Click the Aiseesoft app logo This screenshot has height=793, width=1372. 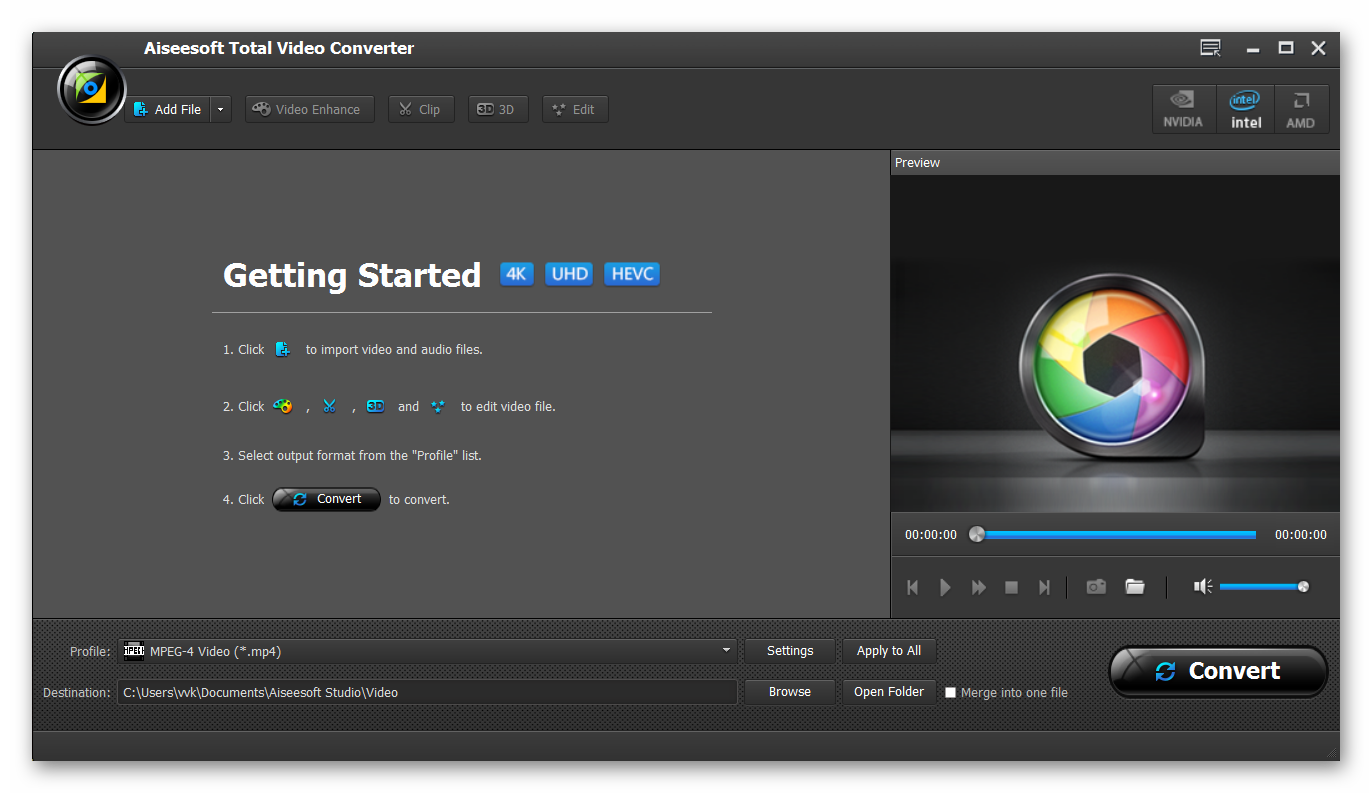[x=92, y=90]
